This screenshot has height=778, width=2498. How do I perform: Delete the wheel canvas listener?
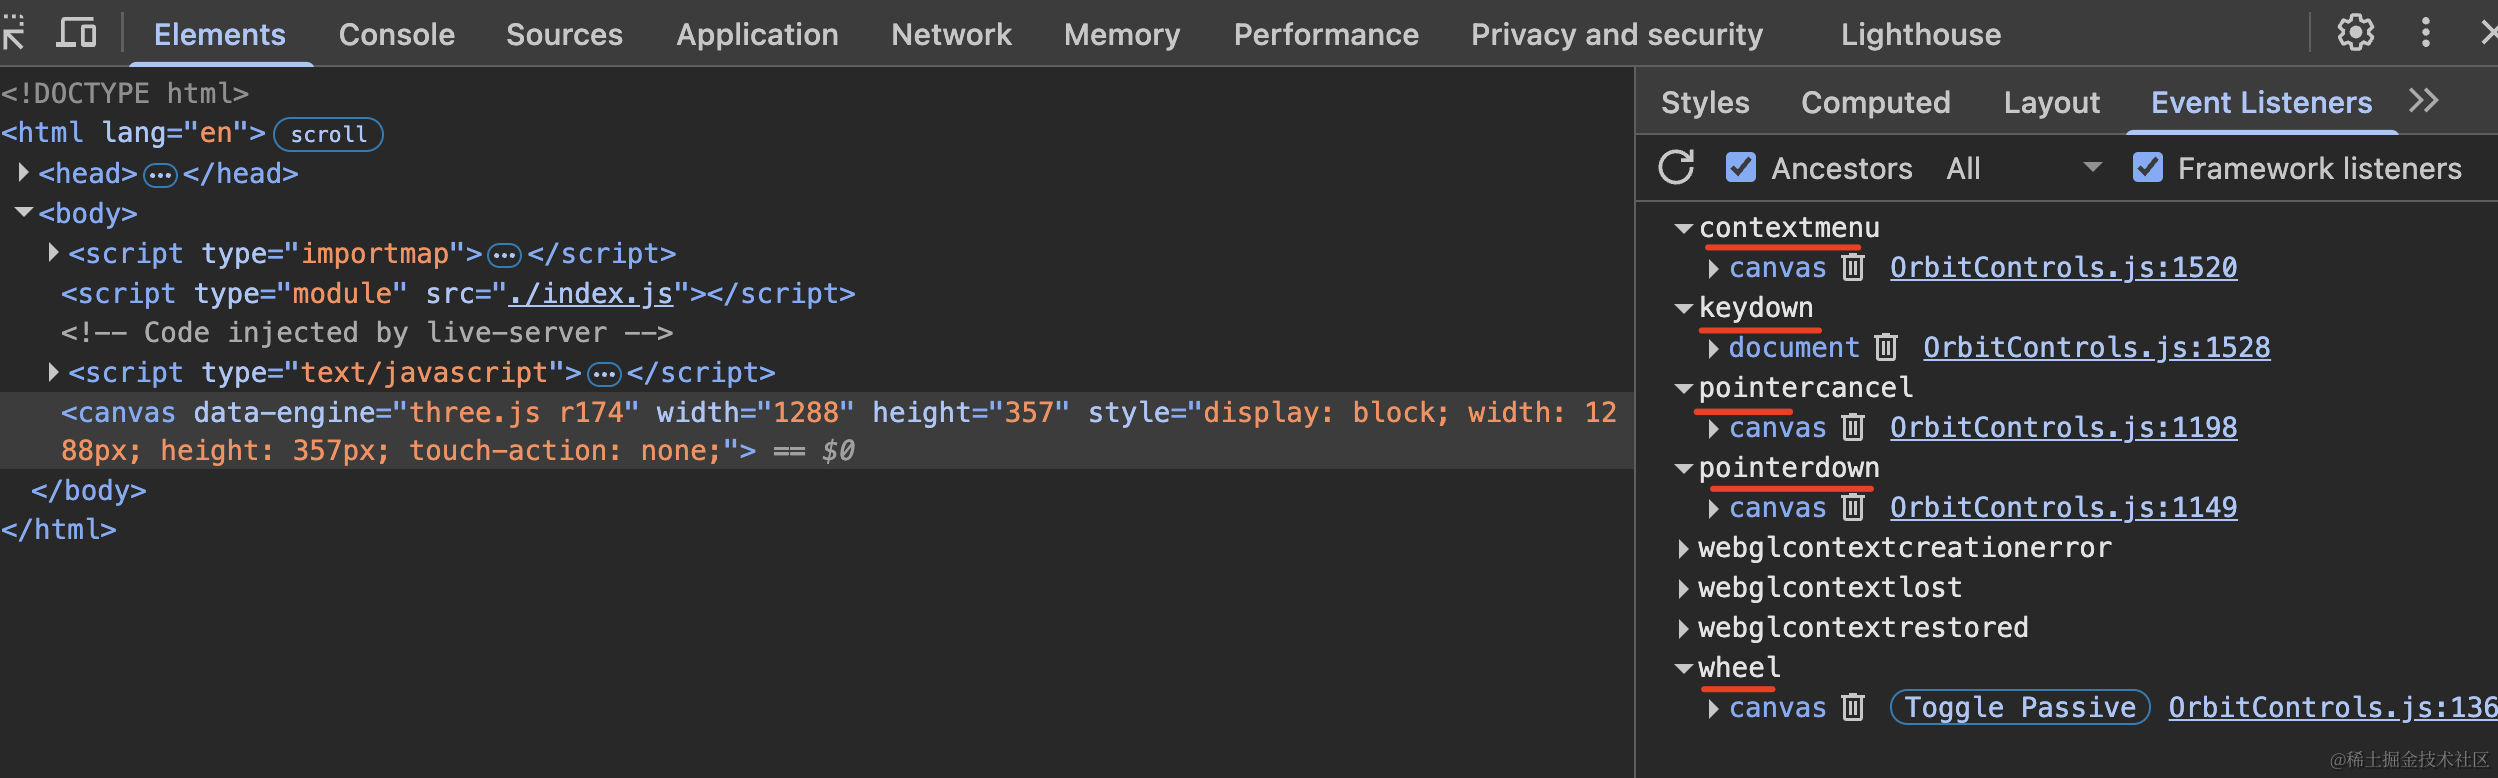click(1853, 708)
